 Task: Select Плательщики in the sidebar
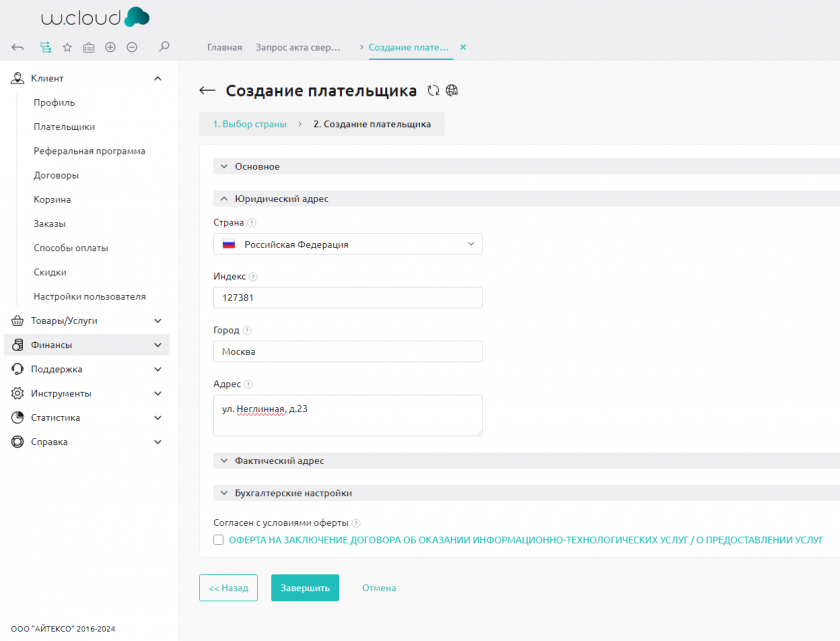[x=64, y=127]
